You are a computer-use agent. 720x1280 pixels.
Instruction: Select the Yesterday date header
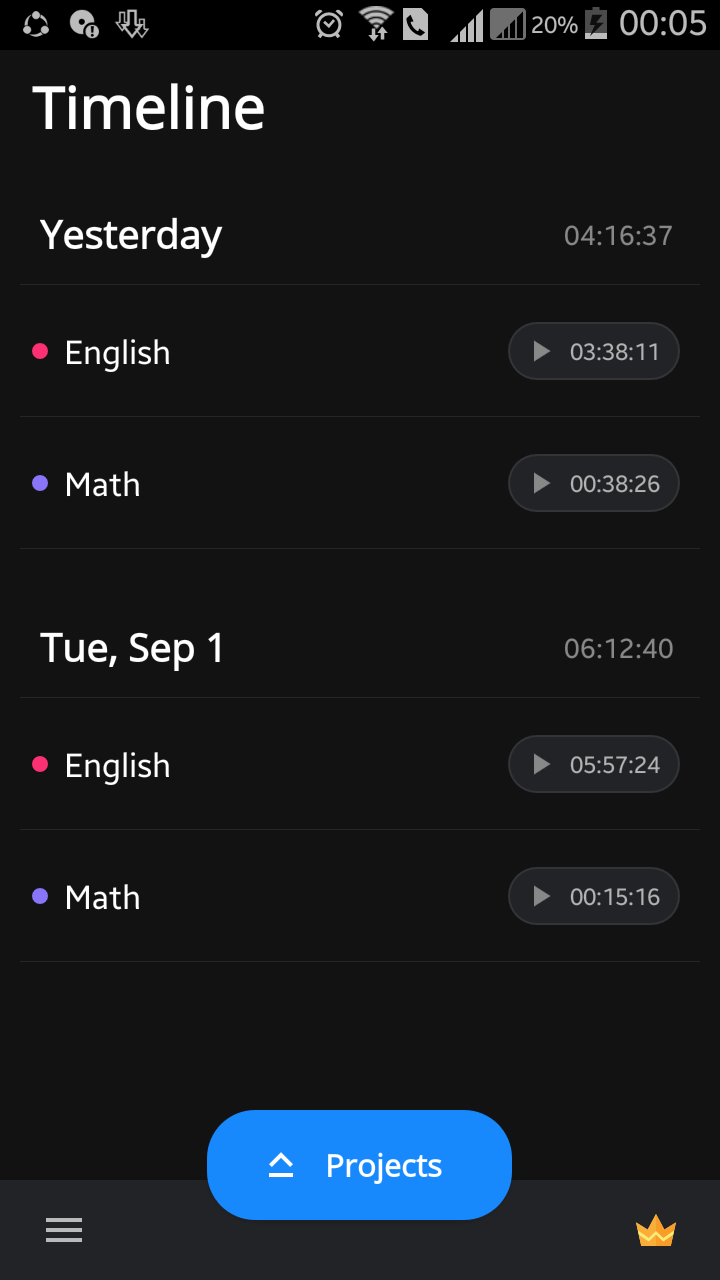pyautogui.click(x=131, y=235)
